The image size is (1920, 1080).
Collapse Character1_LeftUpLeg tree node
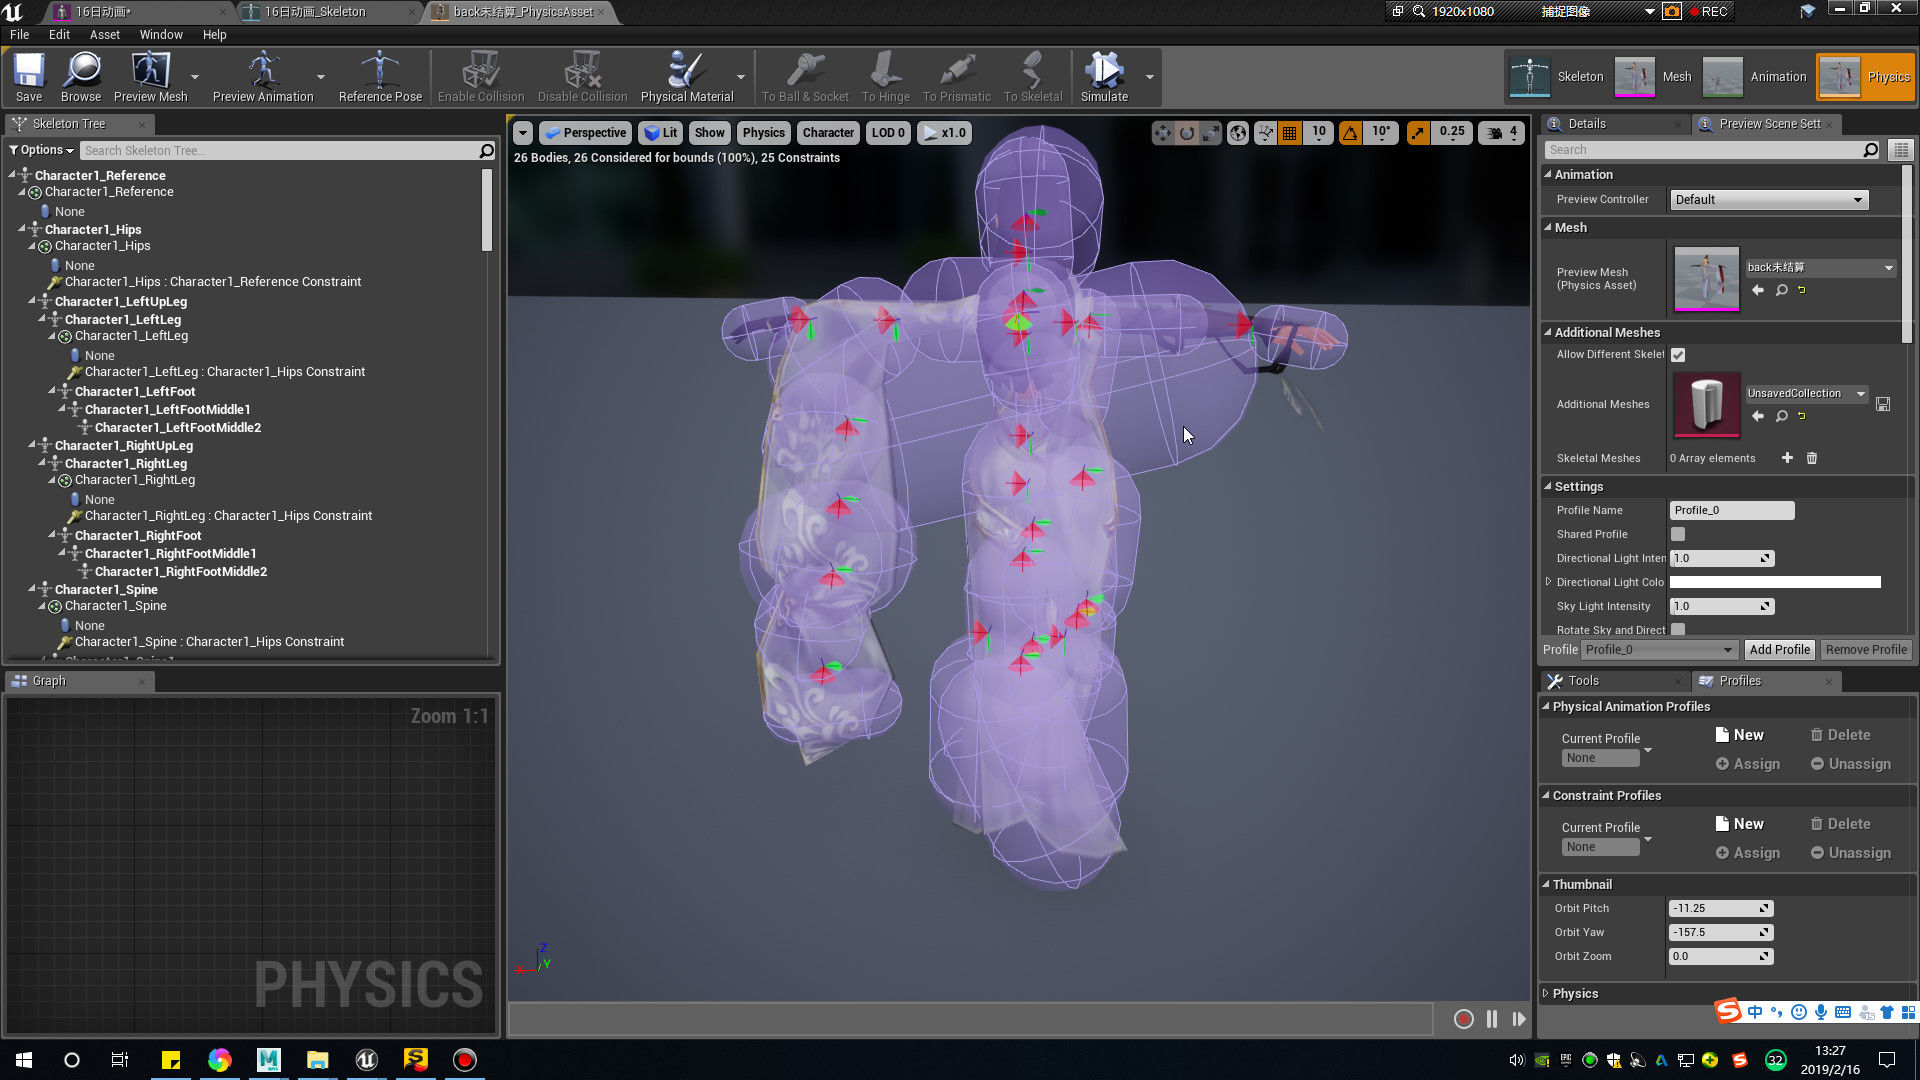tap(32, 301)
